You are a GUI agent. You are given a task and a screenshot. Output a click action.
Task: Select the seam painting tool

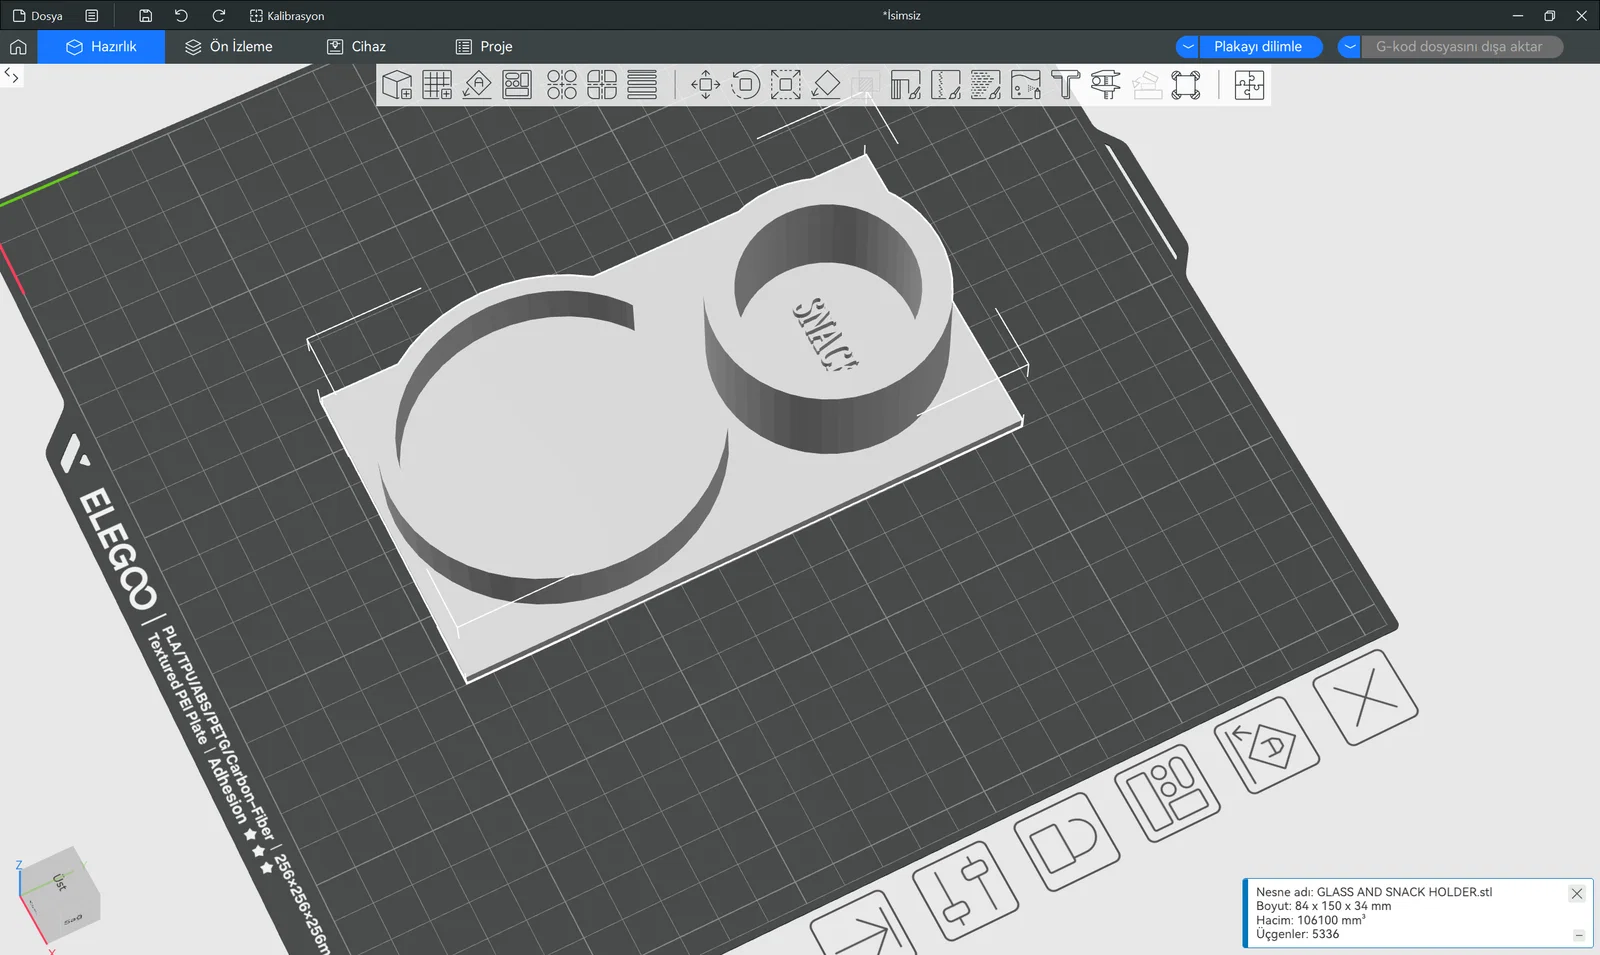pyautogui.click(x=946, y=85)
